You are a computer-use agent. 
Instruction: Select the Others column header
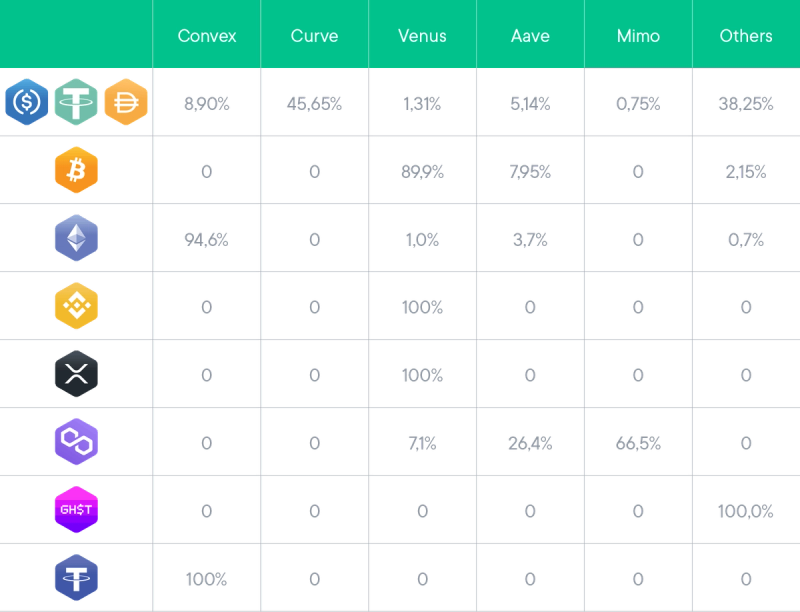(746, 36)
